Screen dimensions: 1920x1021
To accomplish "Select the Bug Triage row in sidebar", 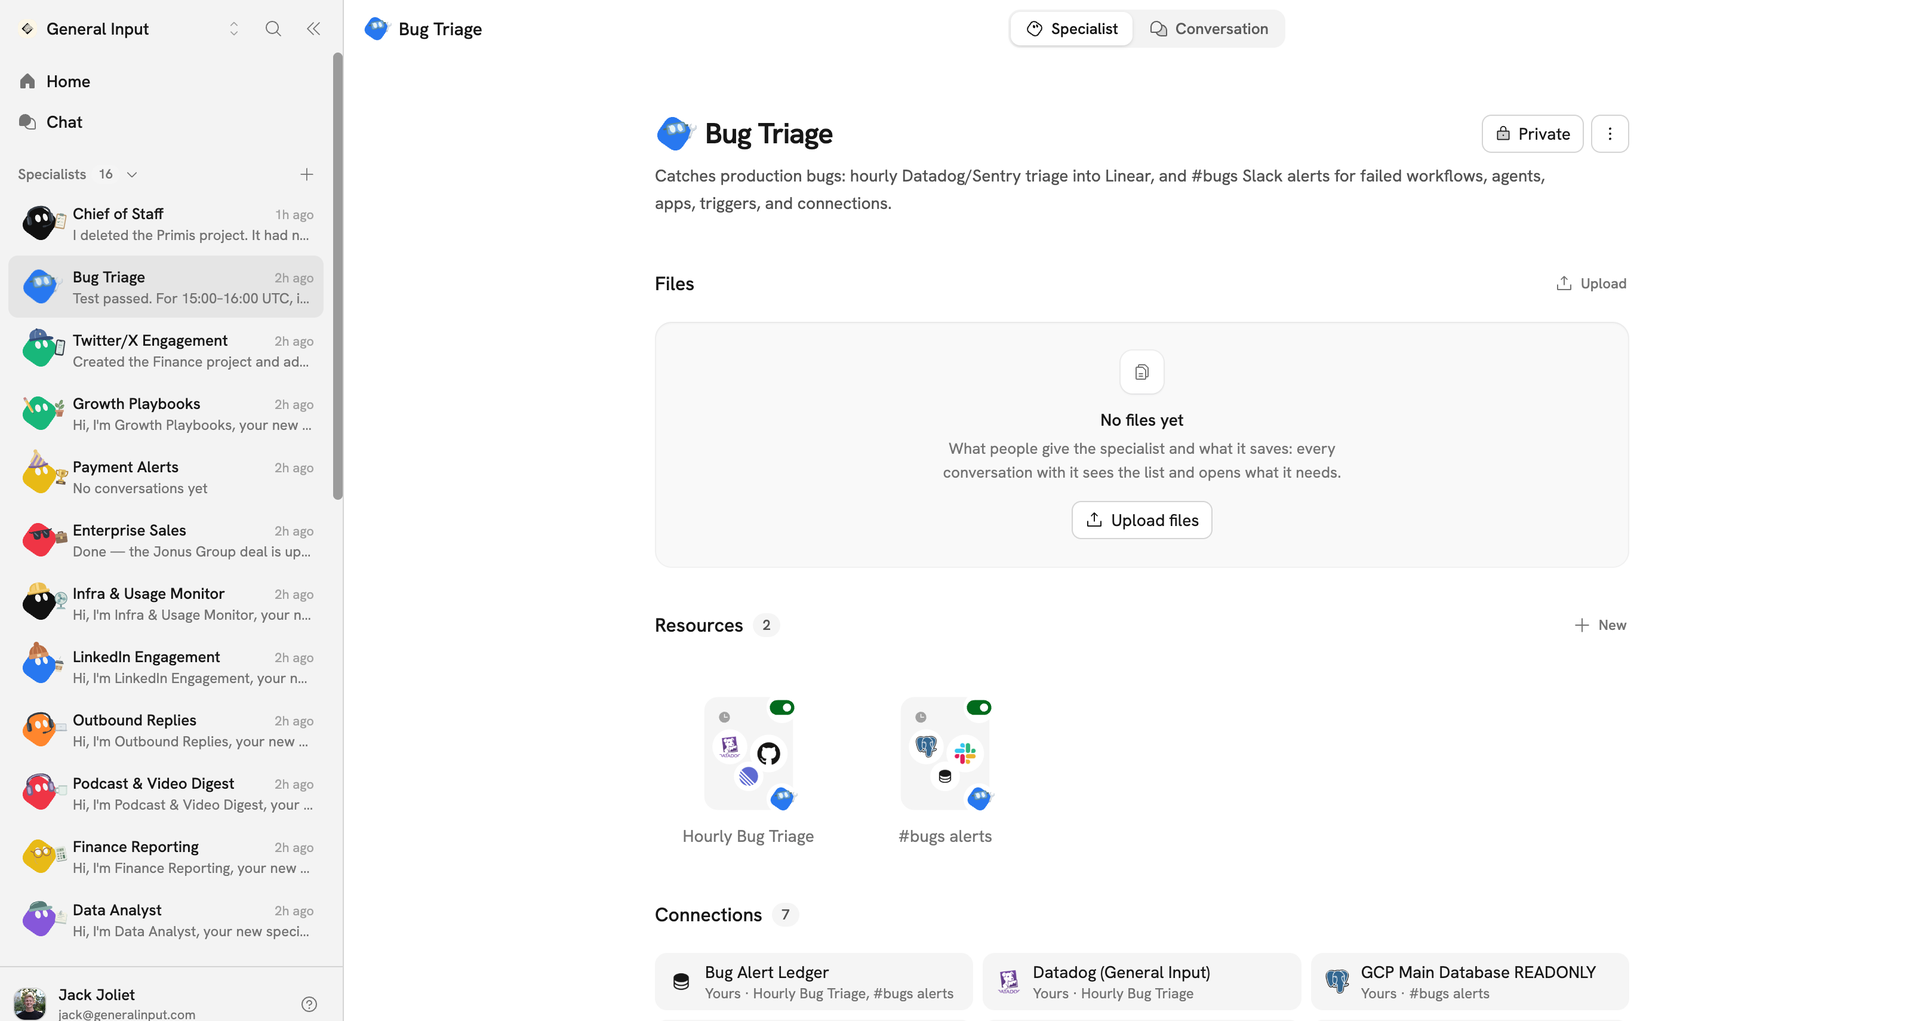I will coord(166,287).
